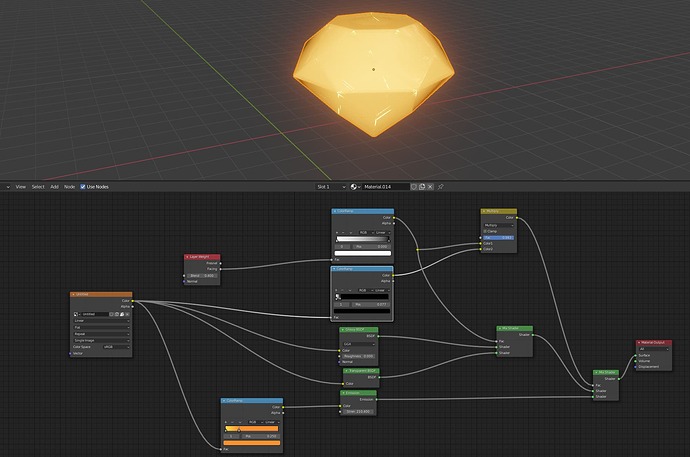Expand the sRGB Color Space dropdown
690x457 pixels.
coord(116,347)
